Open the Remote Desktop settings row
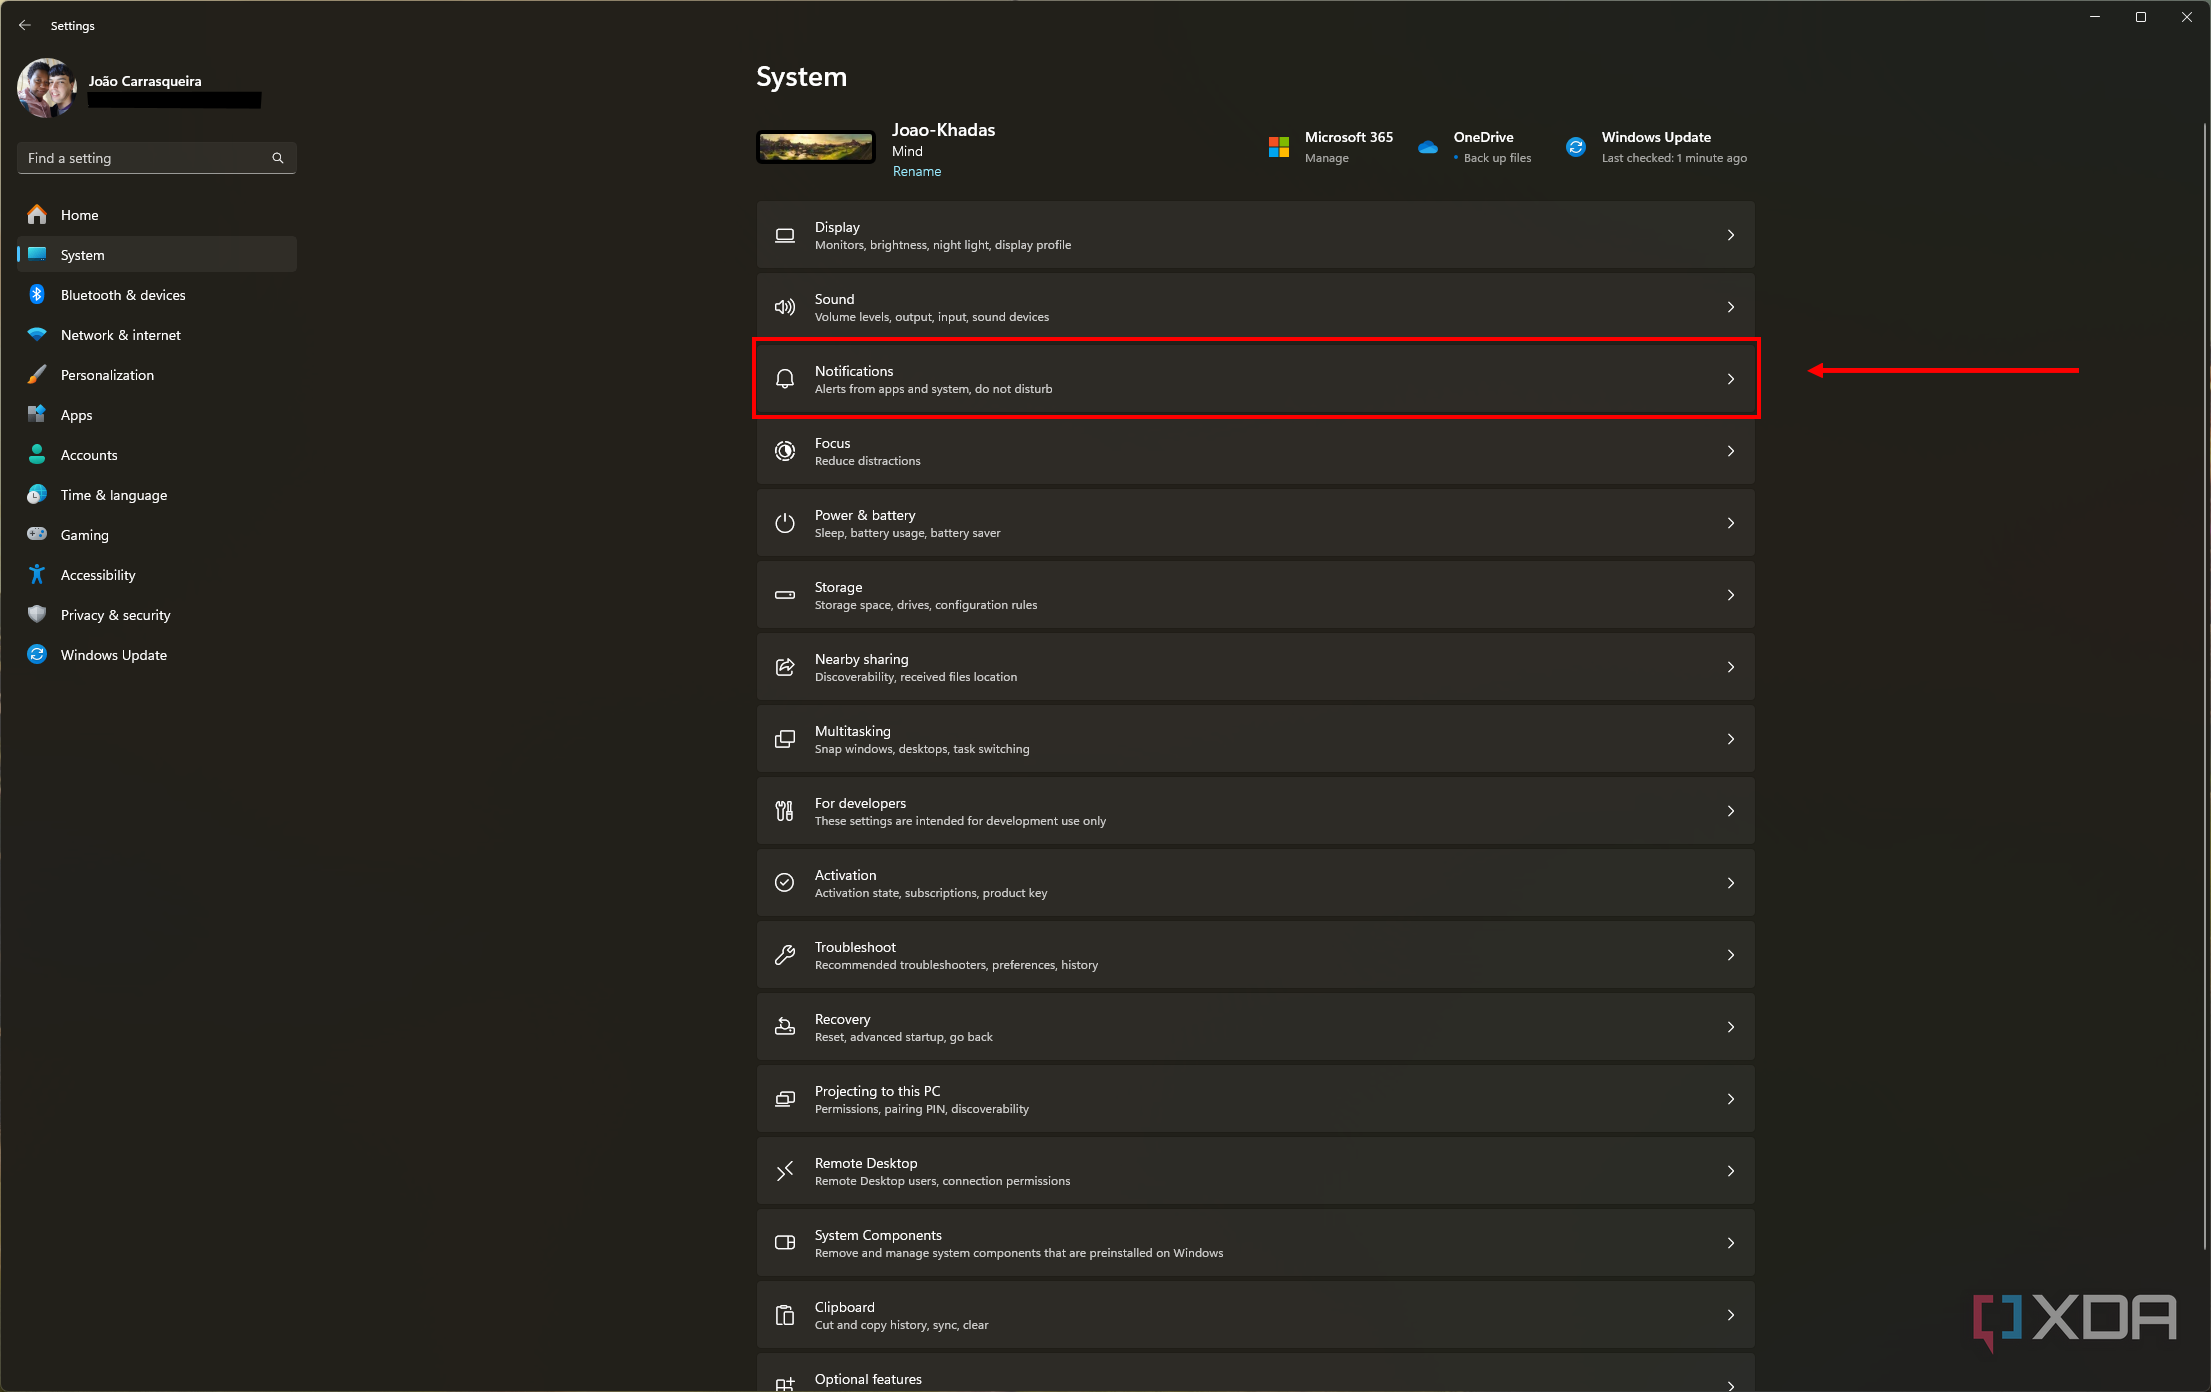The width and height of the screenshot is (2211, 1392). [1255, 1171]
